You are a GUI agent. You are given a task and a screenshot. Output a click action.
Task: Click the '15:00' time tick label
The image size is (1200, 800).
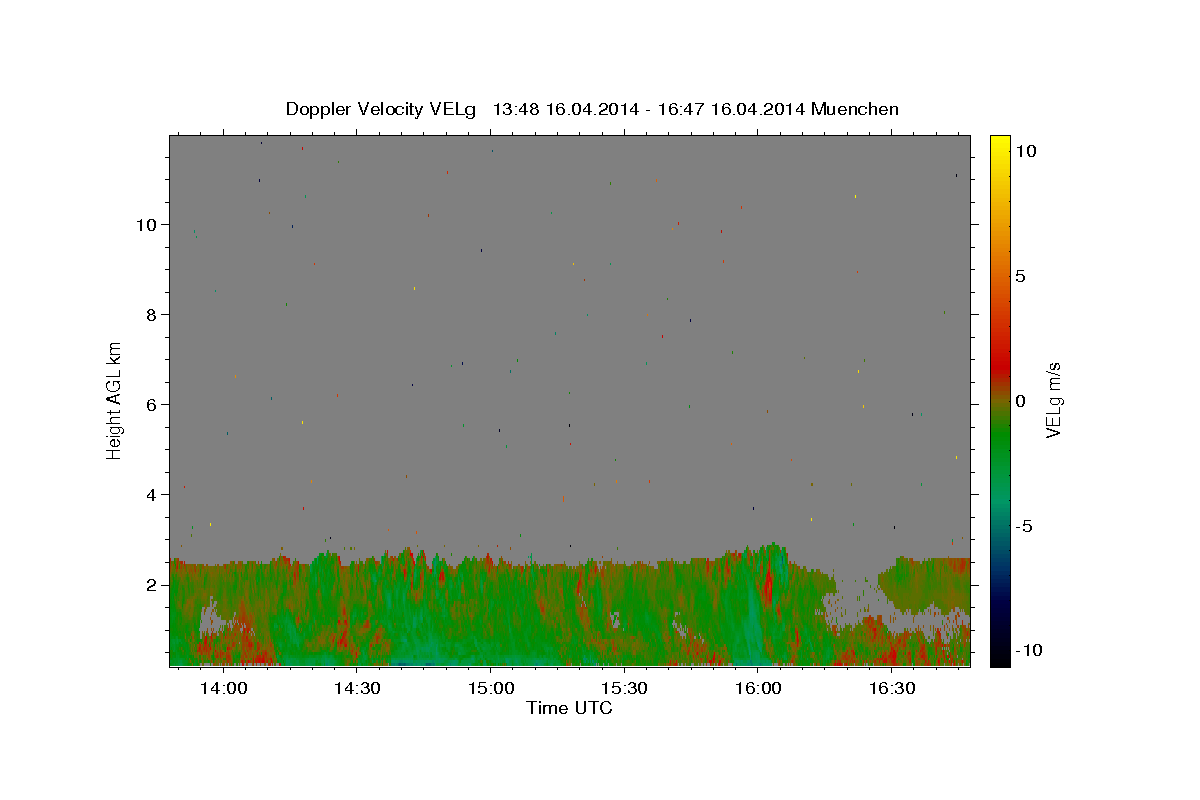pyautogui.click(x=490, y=688)
